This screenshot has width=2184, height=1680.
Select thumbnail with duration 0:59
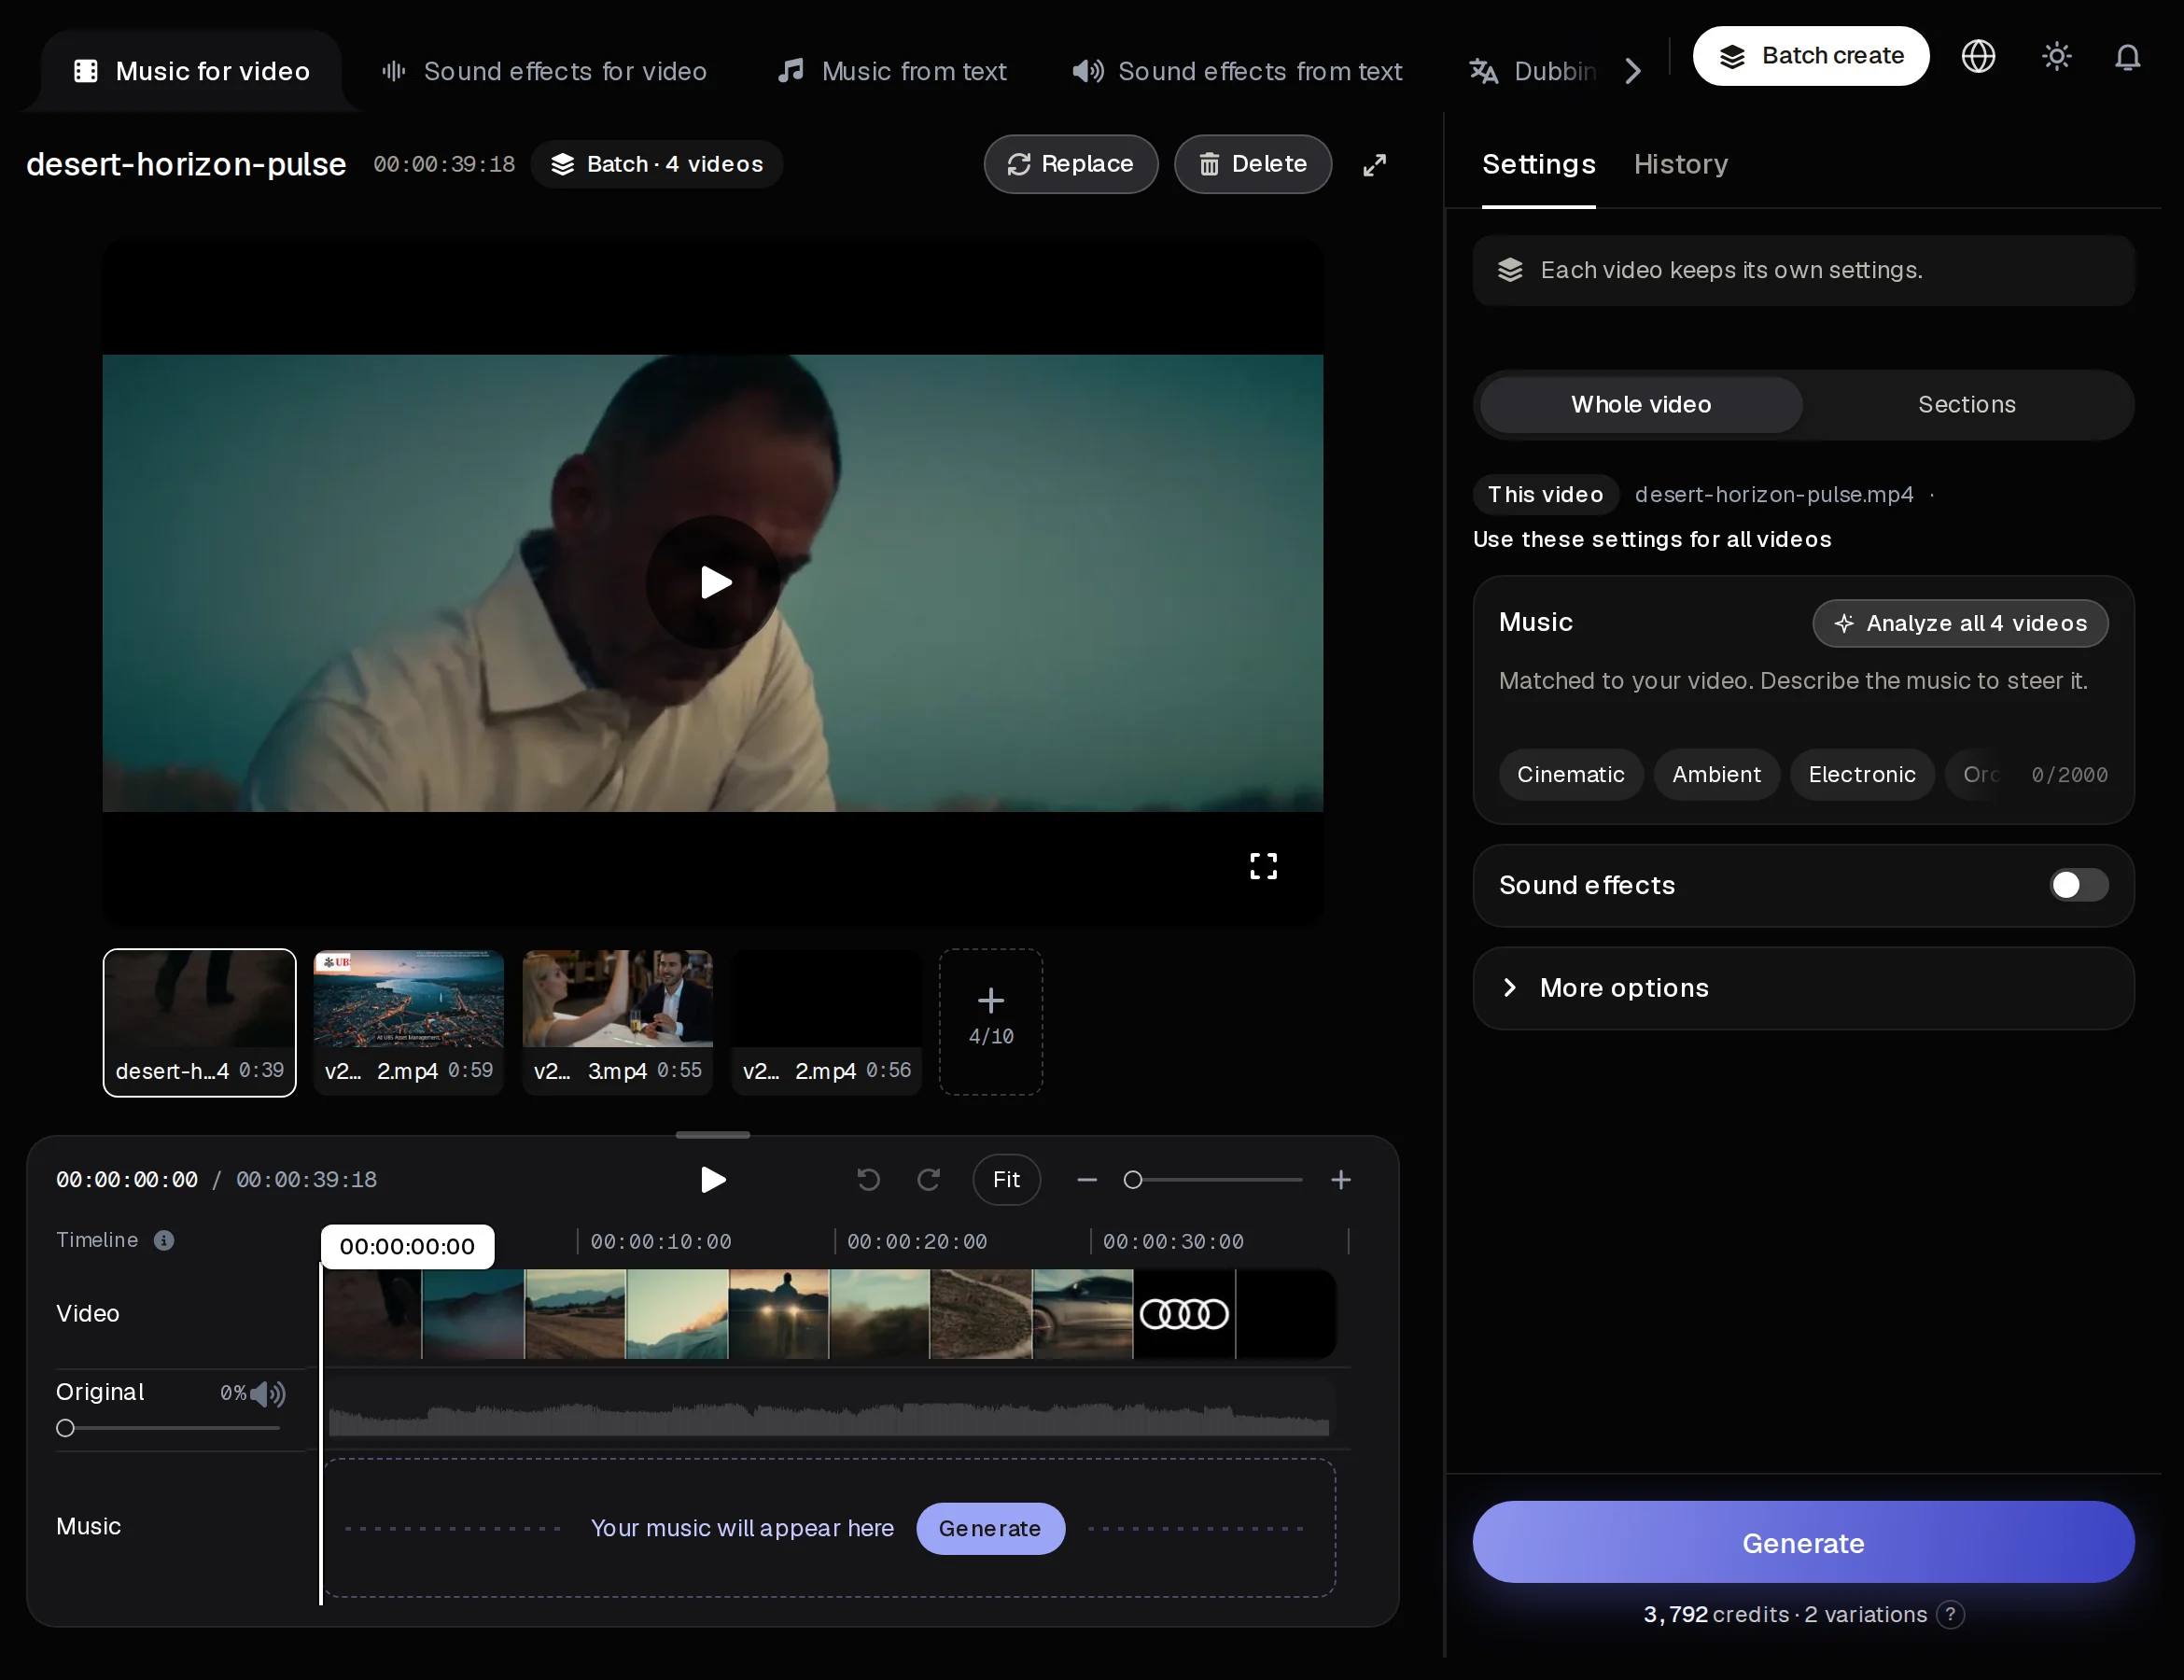click(x=408, y=1021)
